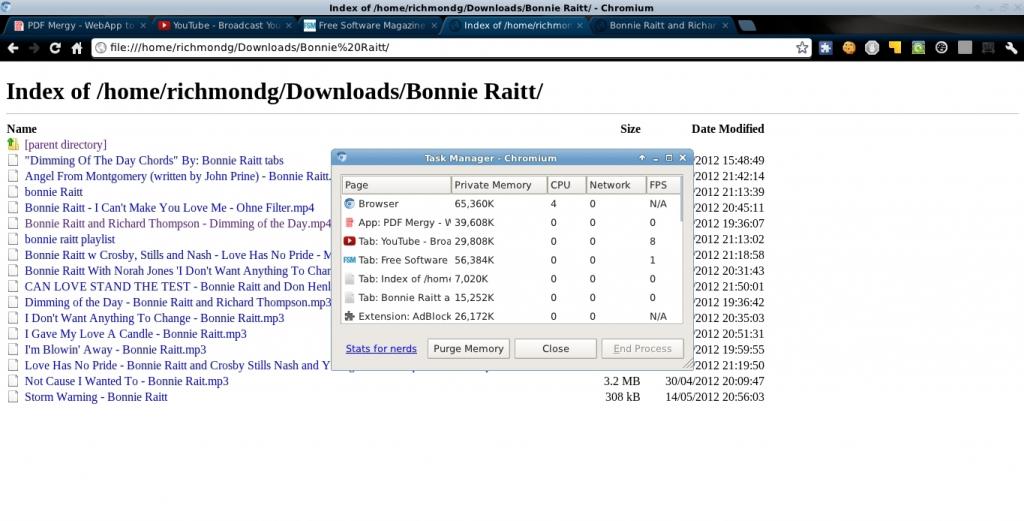Image resolution: width=1024 pixels, height=521 pixels.
Task: Open I'm Blowin' Away - Bonnie Raitt.mp3
Action: click(116, 349)
